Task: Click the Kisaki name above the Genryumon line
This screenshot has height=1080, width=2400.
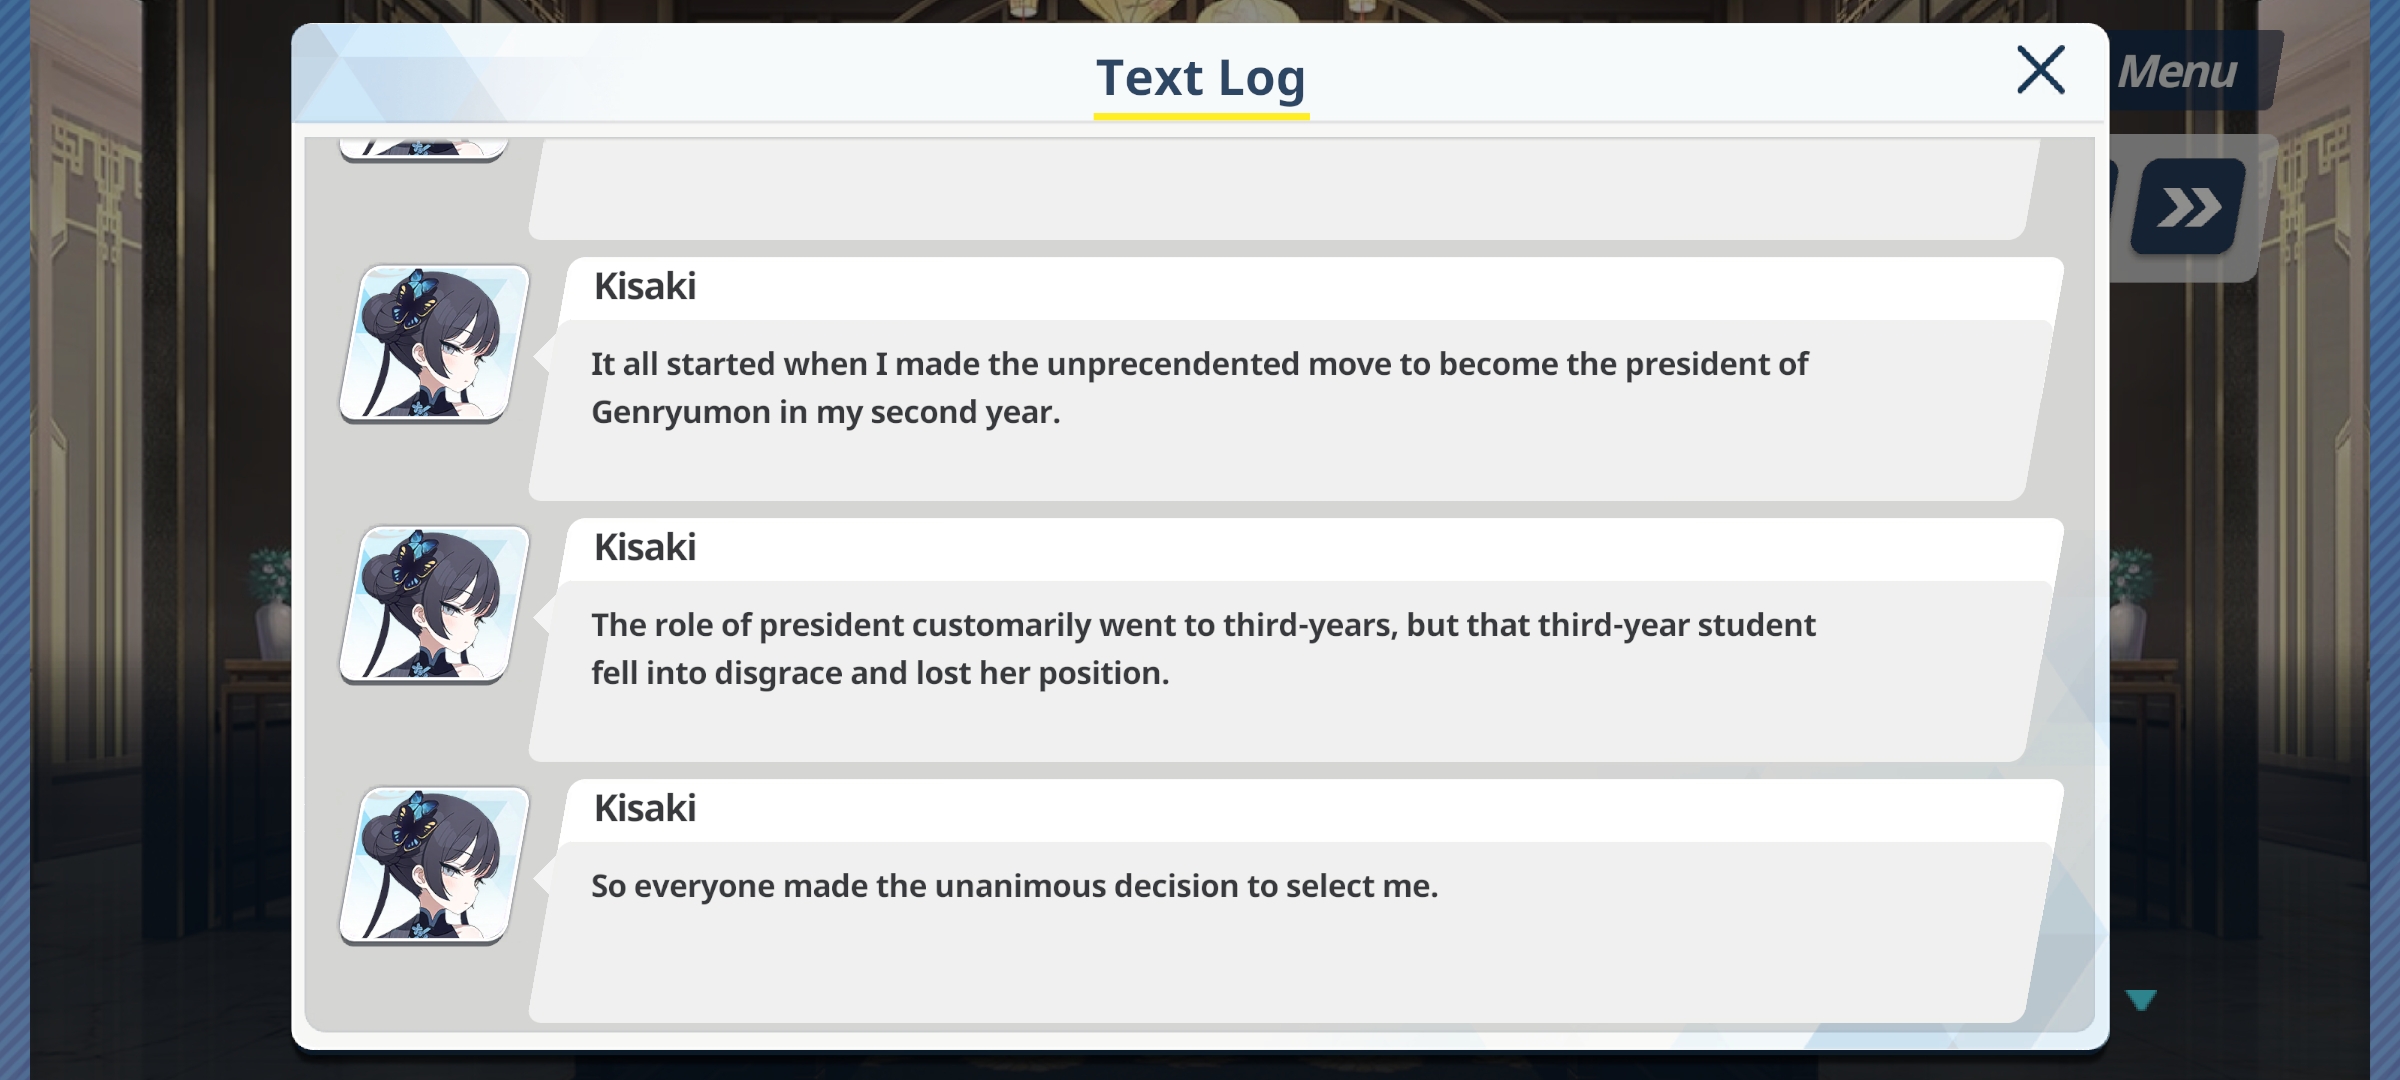Action: coord(644,286)
